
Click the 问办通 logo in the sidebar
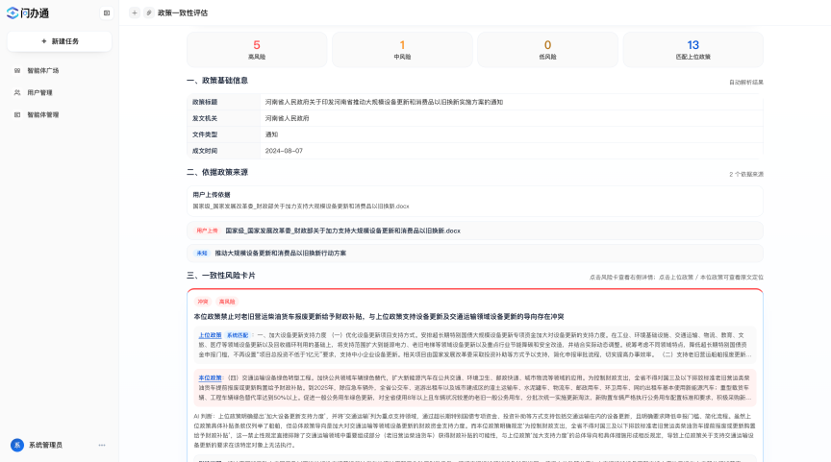[x=28, y=13]
